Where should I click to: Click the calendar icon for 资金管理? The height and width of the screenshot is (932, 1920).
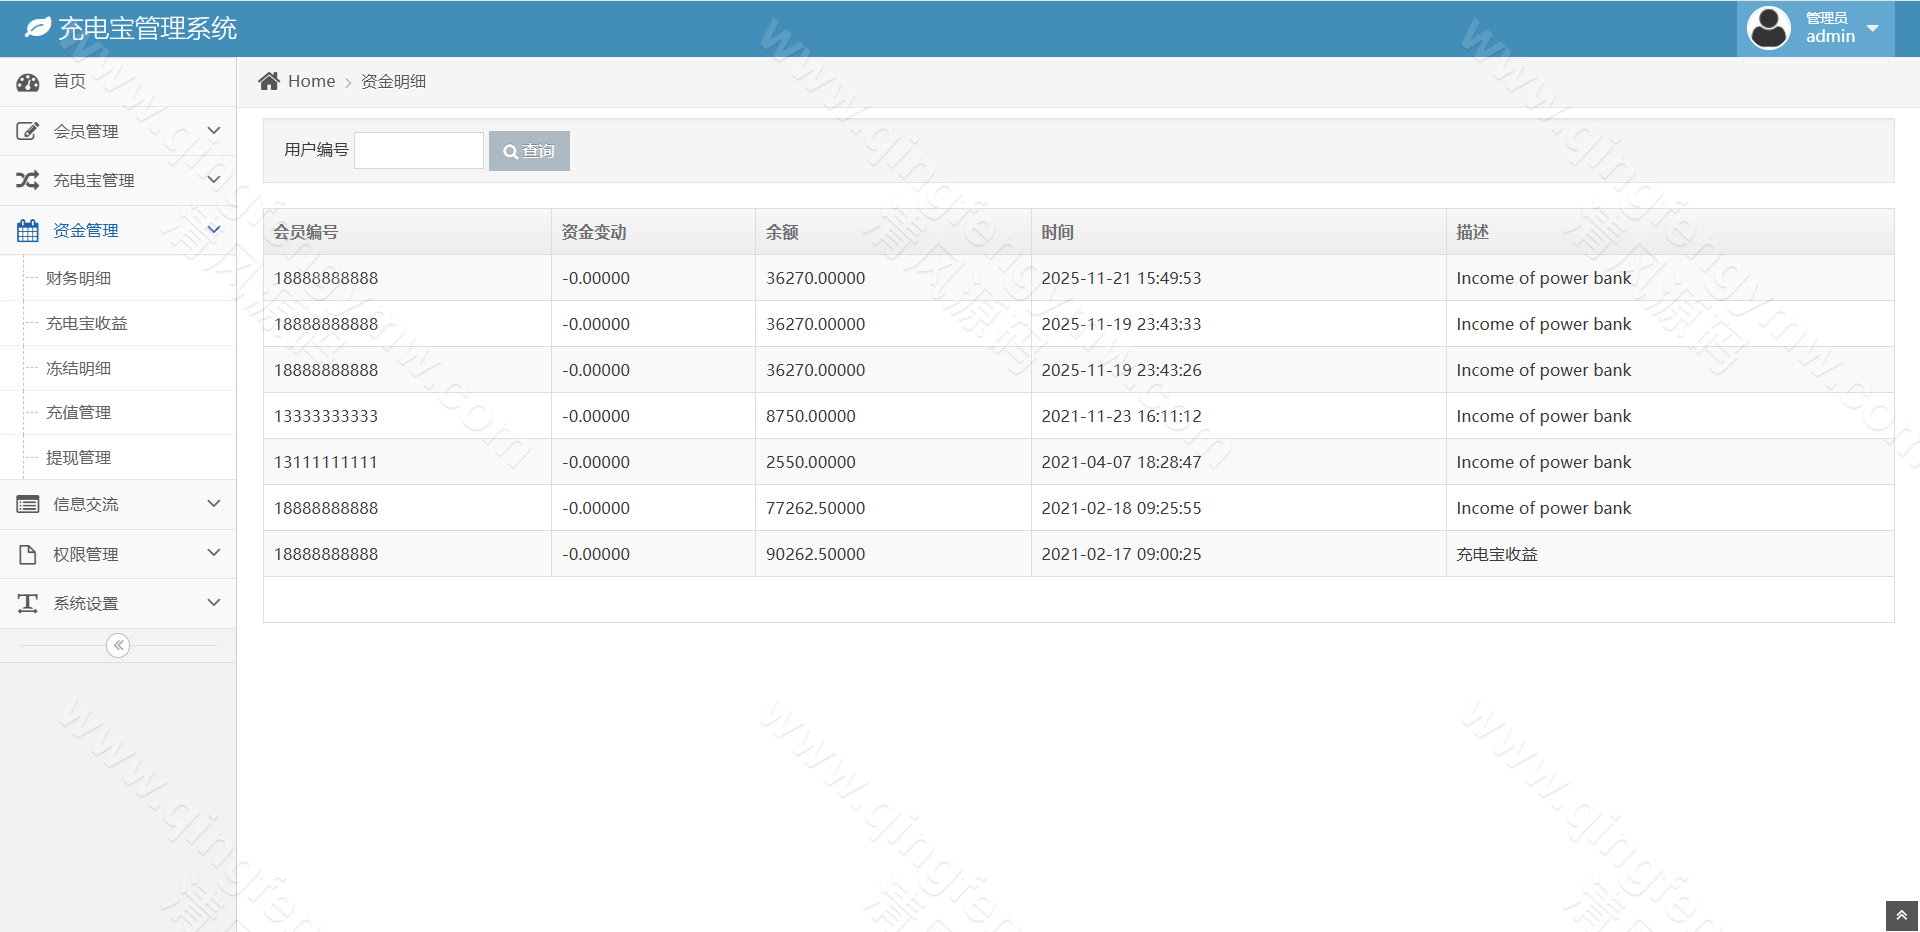pyautogui.click(x=28, y=230)
